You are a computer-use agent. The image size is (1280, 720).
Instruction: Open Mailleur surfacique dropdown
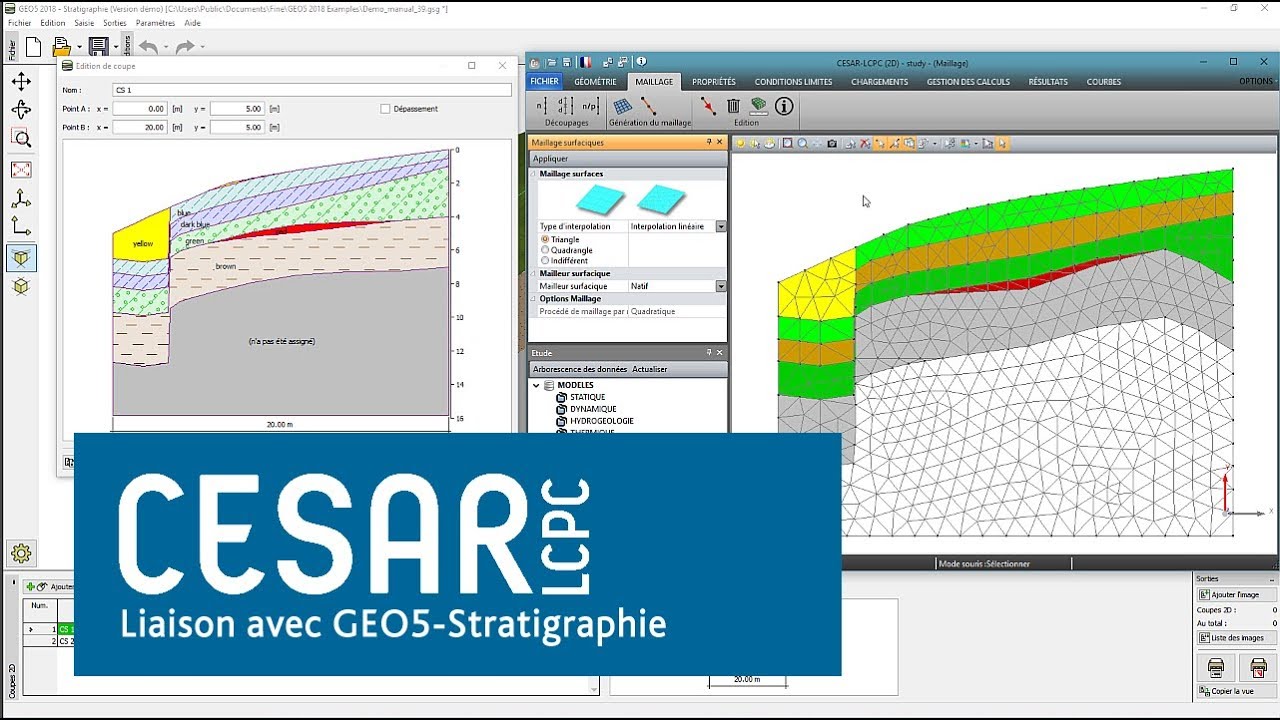[721, 286]
